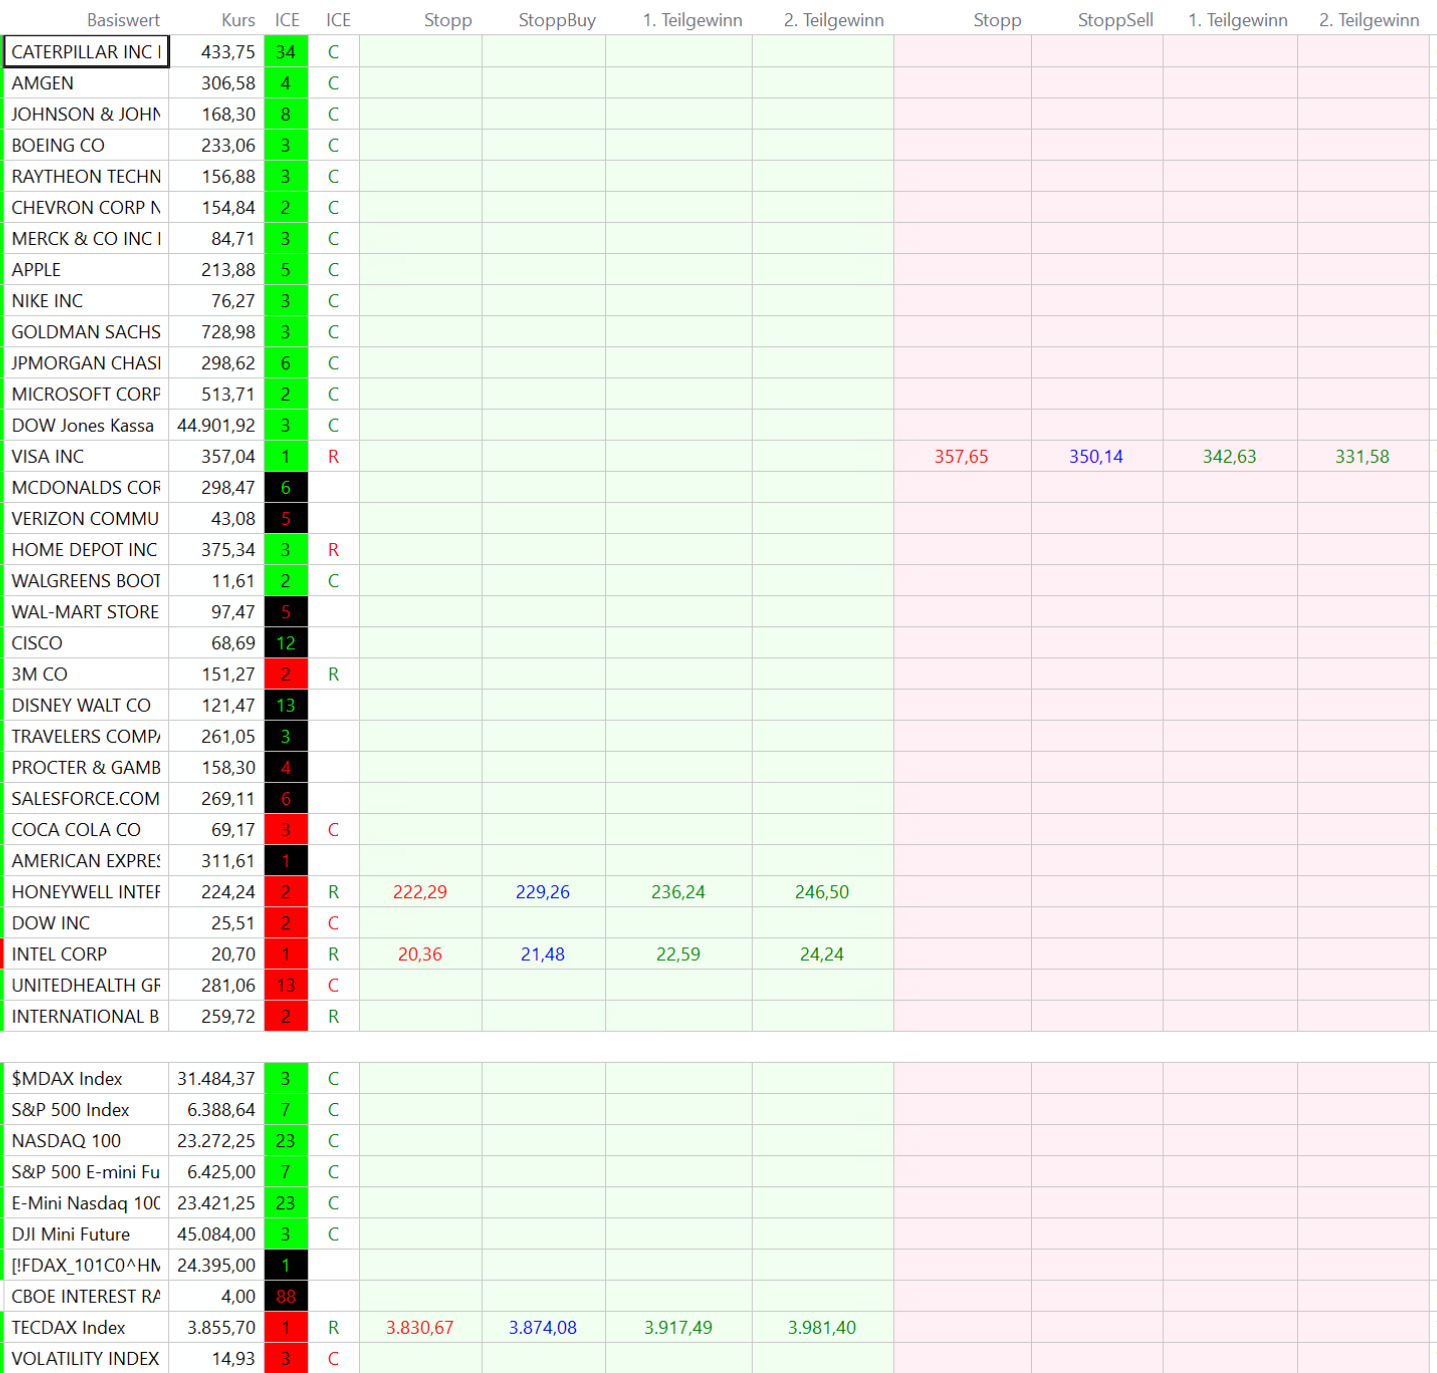Click VISA INC StoppSell value 350,14

point(1096,457)
